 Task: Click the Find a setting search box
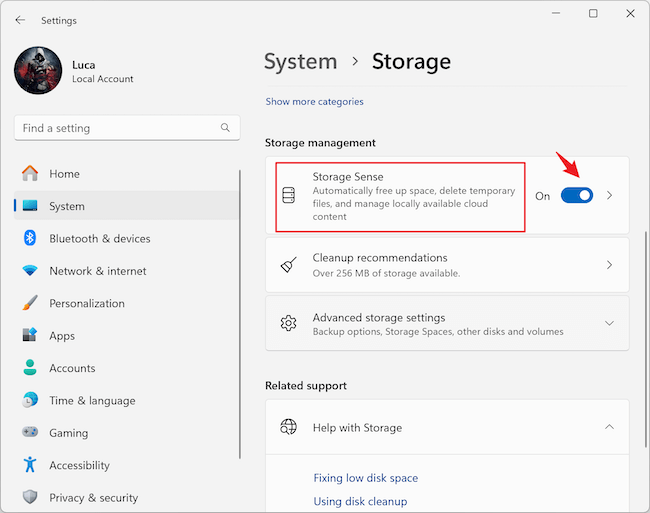[127, 128]
